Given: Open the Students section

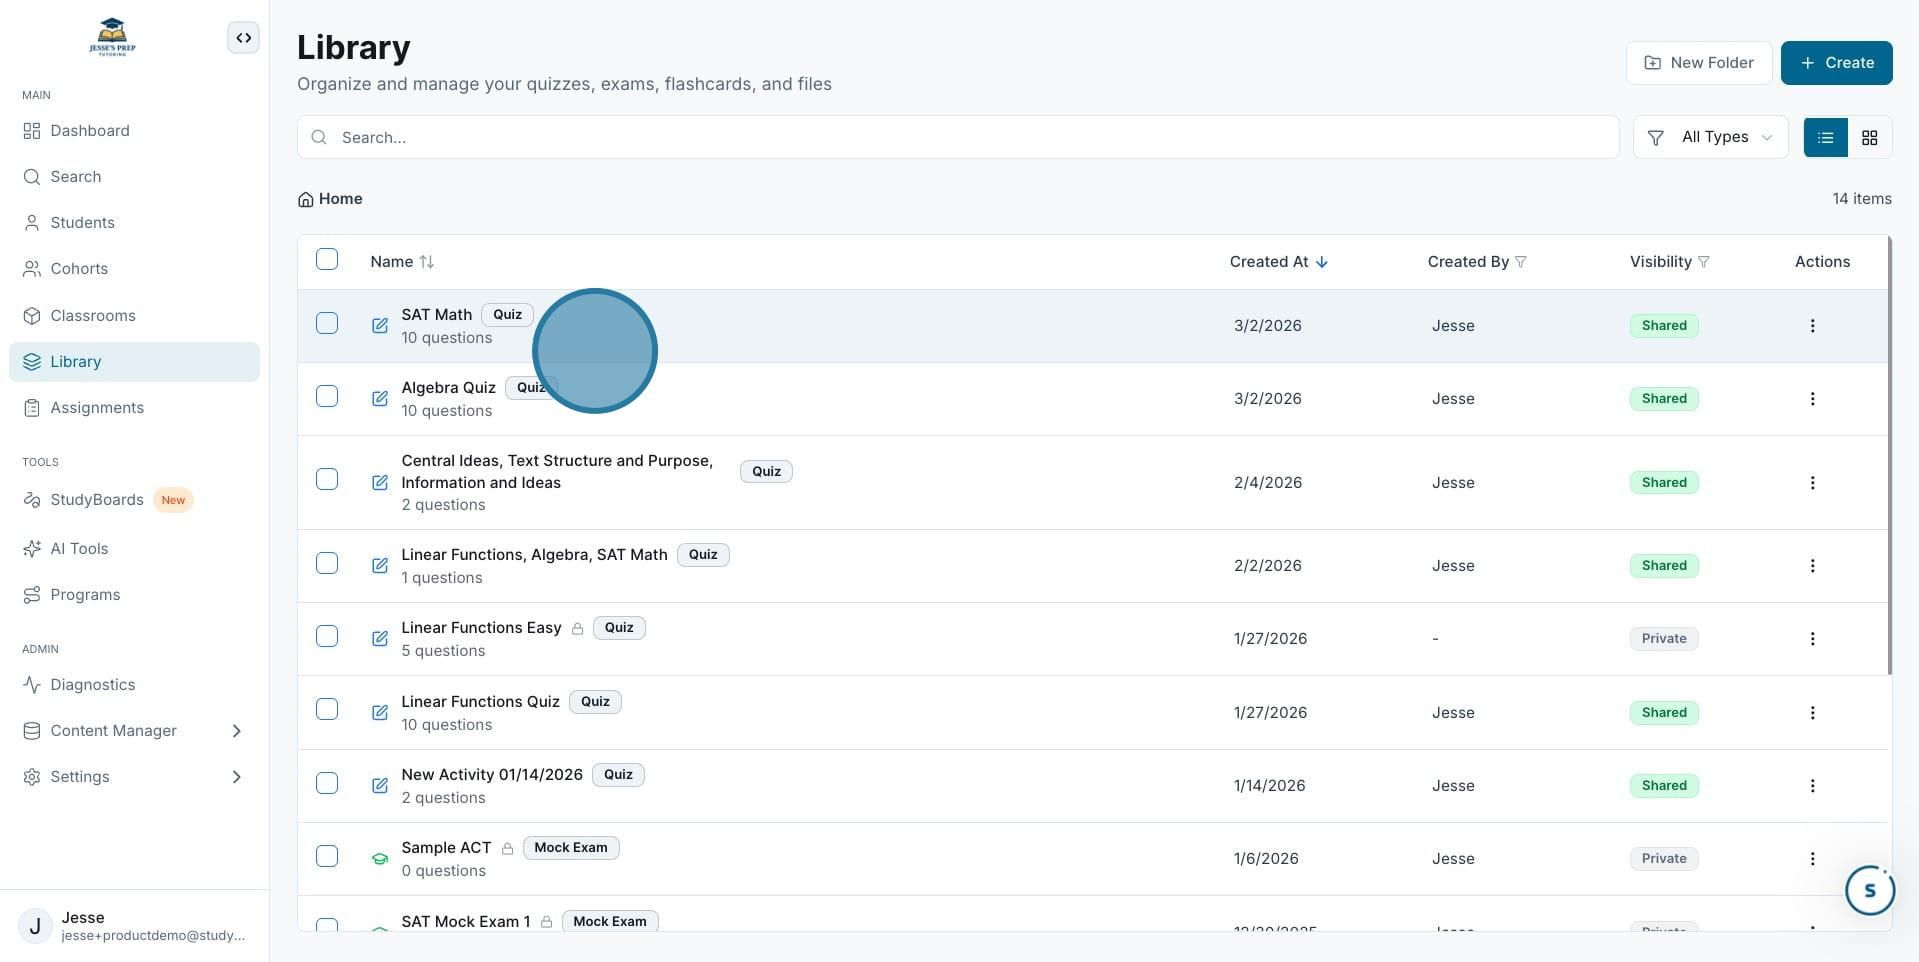Looking at the screenshot, I should point(134,223).
